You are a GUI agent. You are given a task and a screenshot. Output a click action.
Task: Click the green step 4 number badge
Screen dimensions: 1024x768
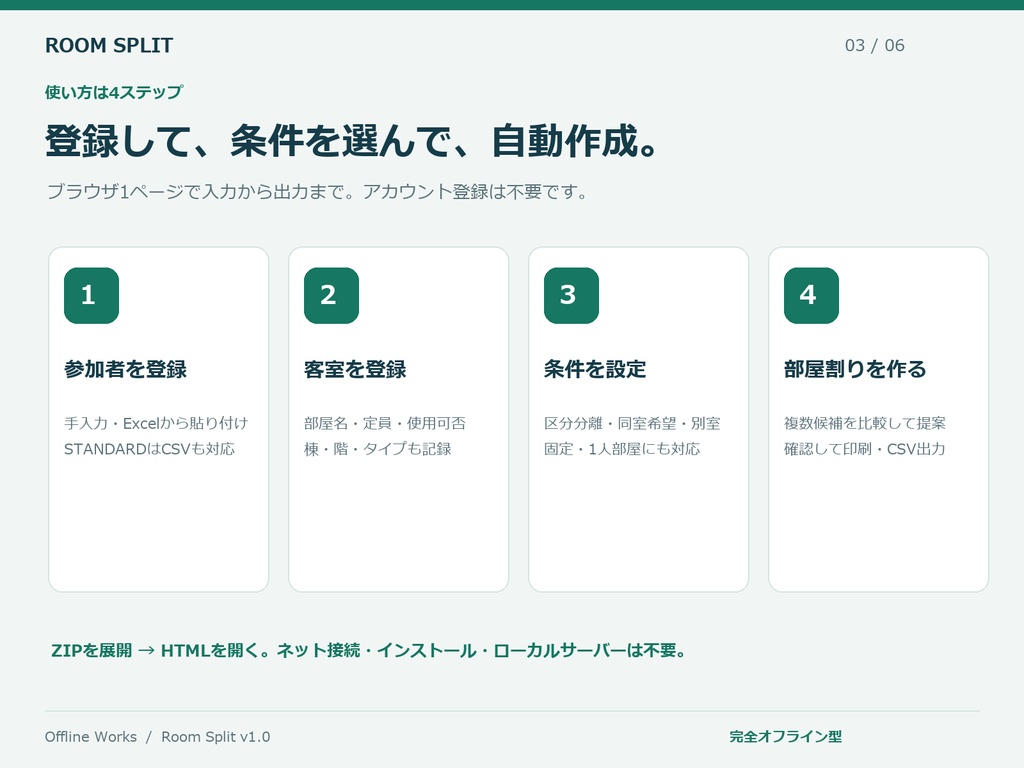(811, 295)
